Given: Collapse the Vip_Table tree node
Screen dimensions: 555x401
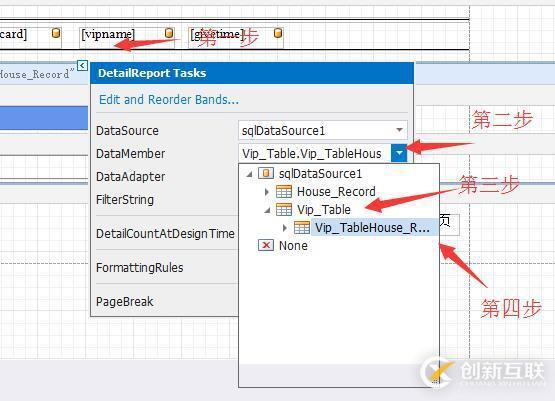Looking at the screenshot, I should click(267, 210).
